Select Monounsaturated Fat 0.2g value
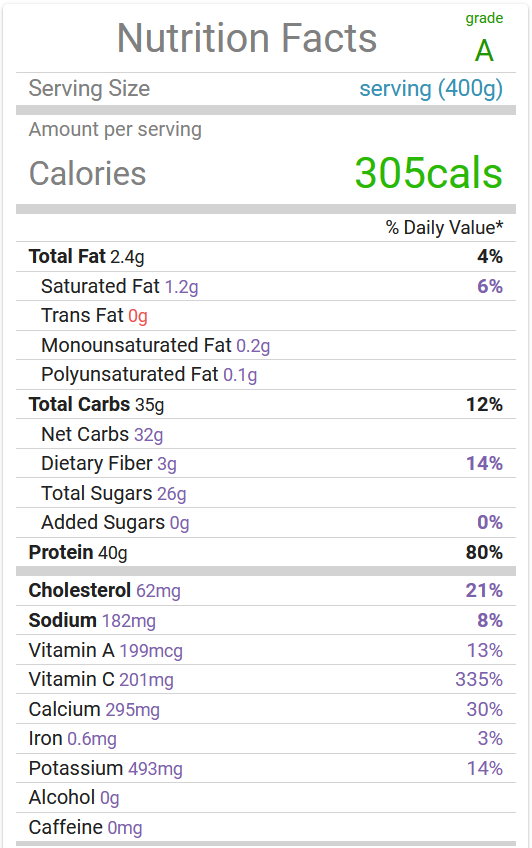This screenshot has width=532, height=848. tap(253, 346)
